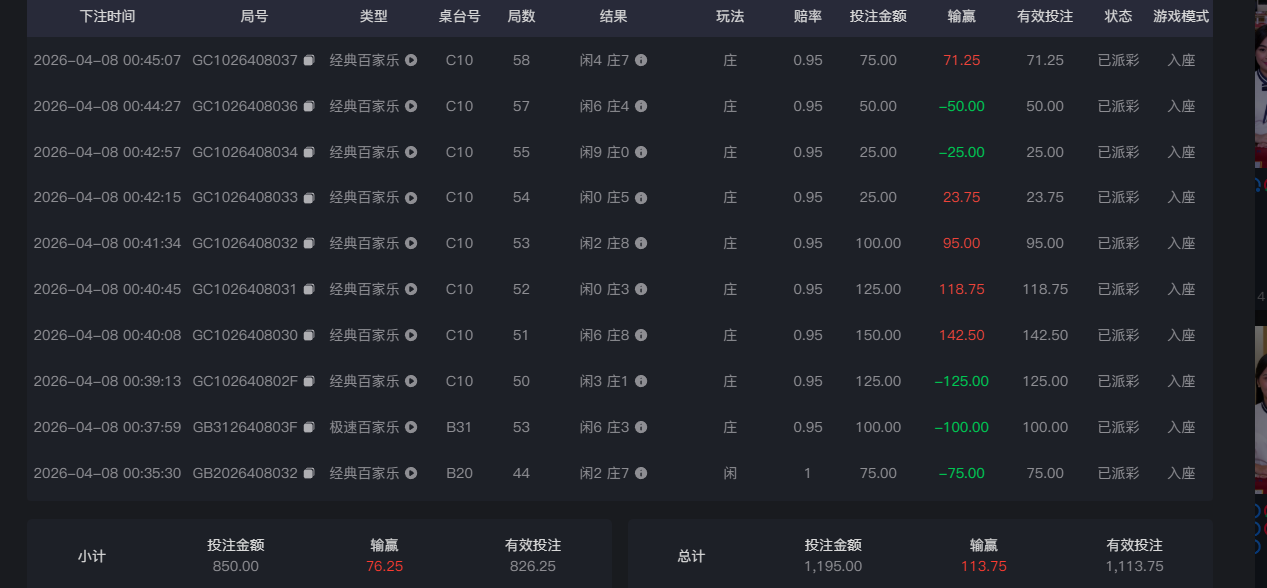Click the 输赢 column header
The height and width of the screenshot is (588, 1267).
[960, 17]
